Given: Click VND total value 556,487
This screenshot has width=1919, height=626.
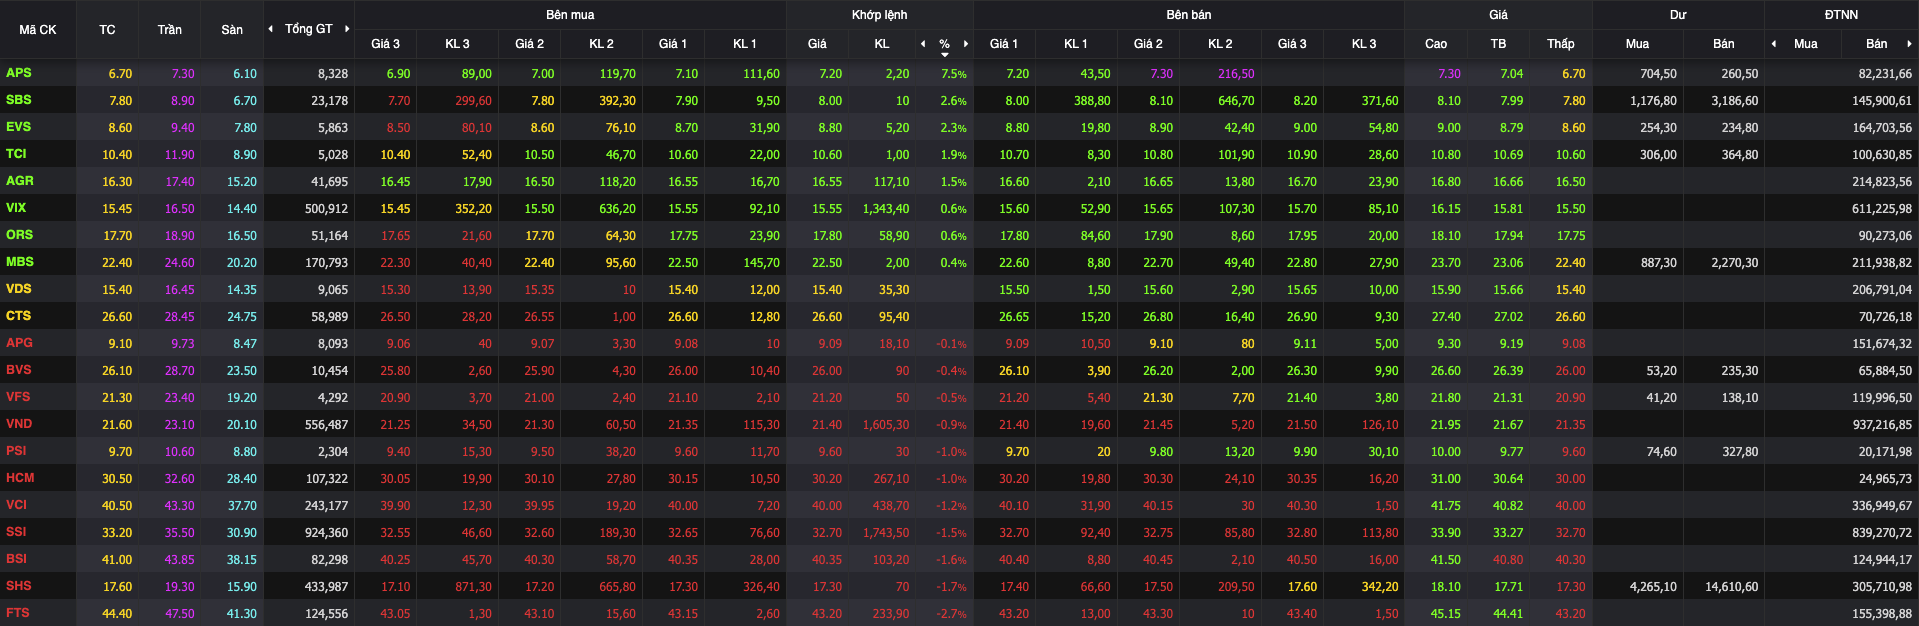Looking at the screenshot, I should (x=326, y=425).
